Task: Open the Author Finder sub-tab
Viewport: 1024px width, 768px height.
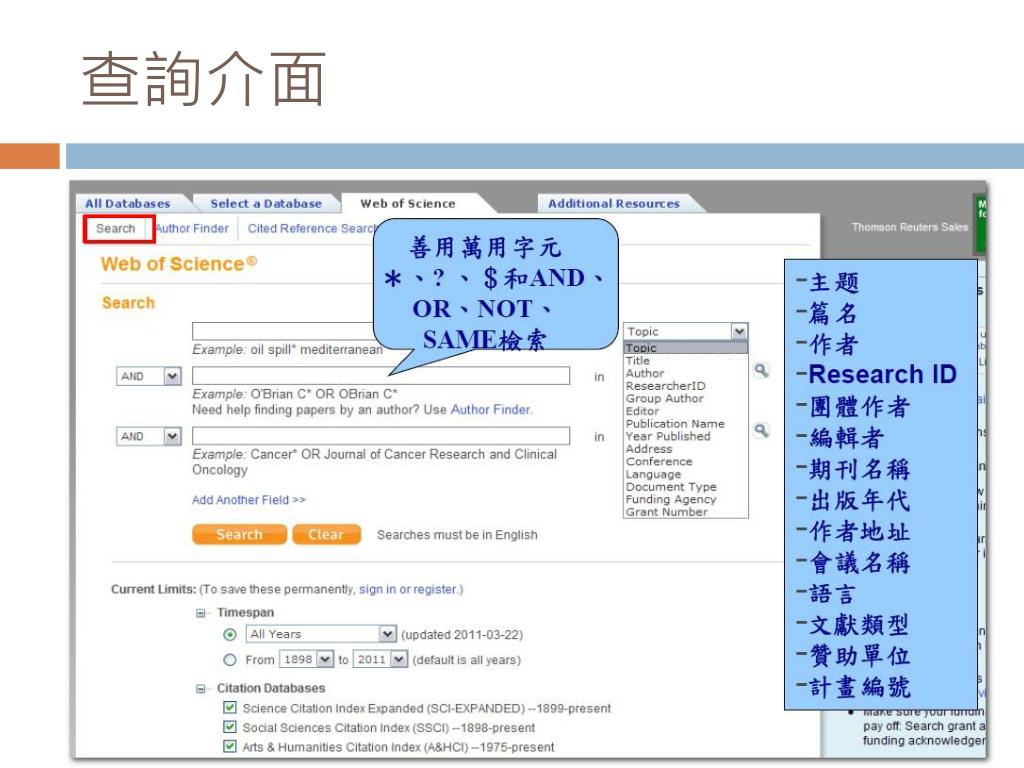Action: pyautogui.click(x=193, y=229)
